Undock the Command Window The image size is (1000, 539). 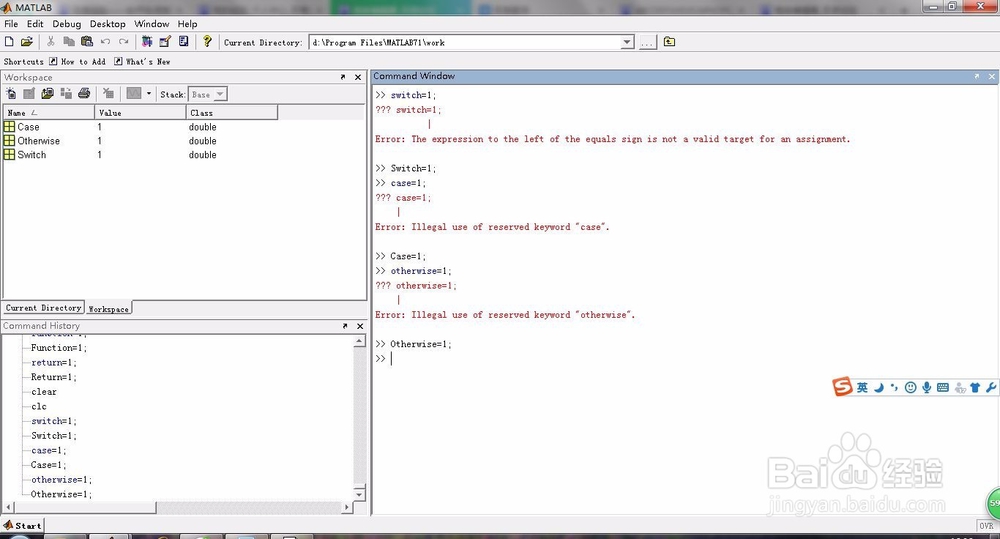(976, 76)
